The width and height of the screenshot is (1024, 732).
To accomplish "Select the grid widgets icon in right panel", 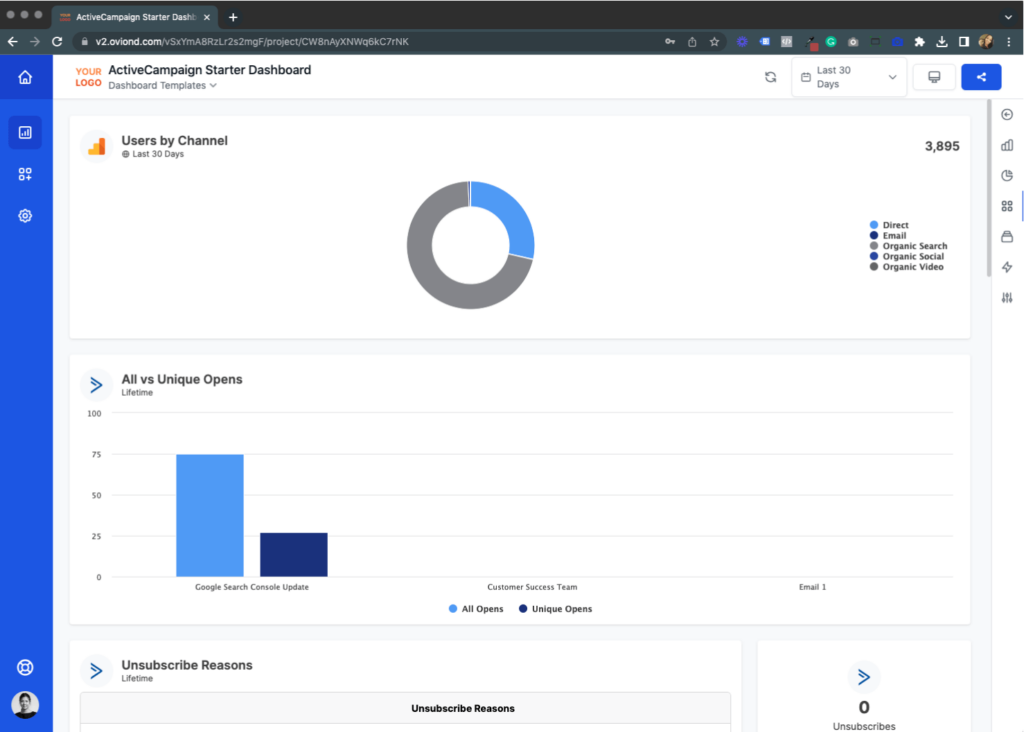I will tap(1007, 206).
